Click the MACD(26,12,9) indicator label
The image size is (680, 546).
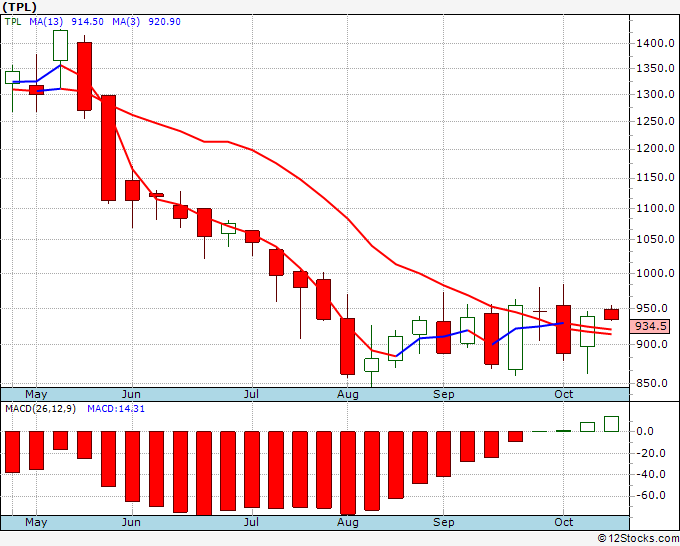tap(40, 409)
